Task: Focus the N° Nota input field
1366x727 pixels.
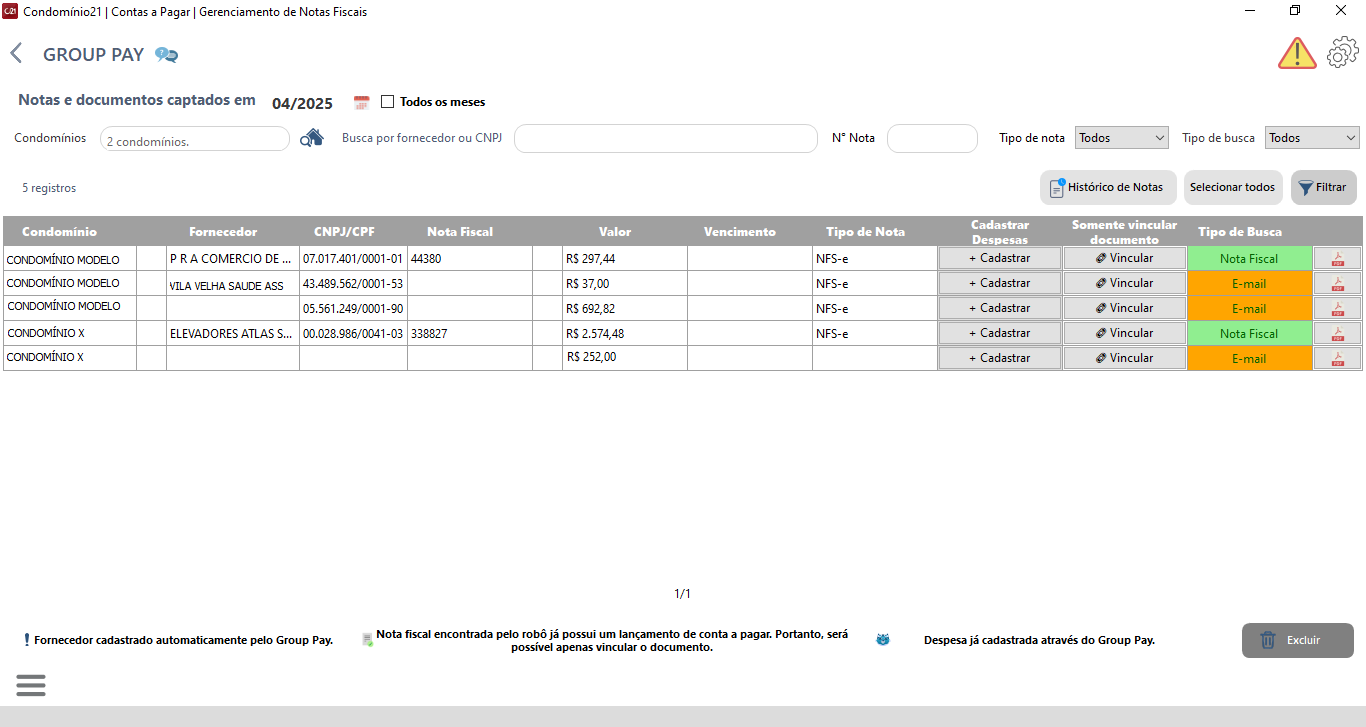Action: click(x=932, y=139)
